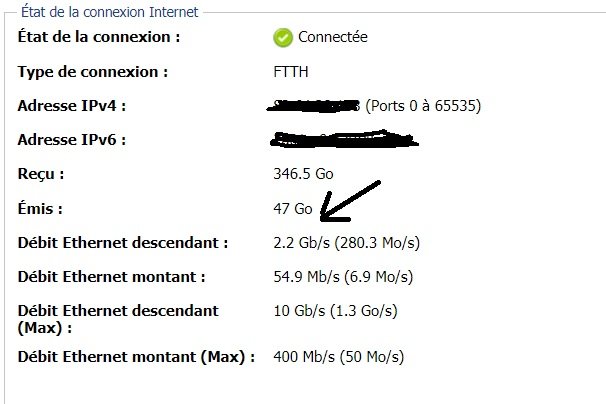
Task: Click the 'Adresse IPv6 :' label
Action: [72, 140]
